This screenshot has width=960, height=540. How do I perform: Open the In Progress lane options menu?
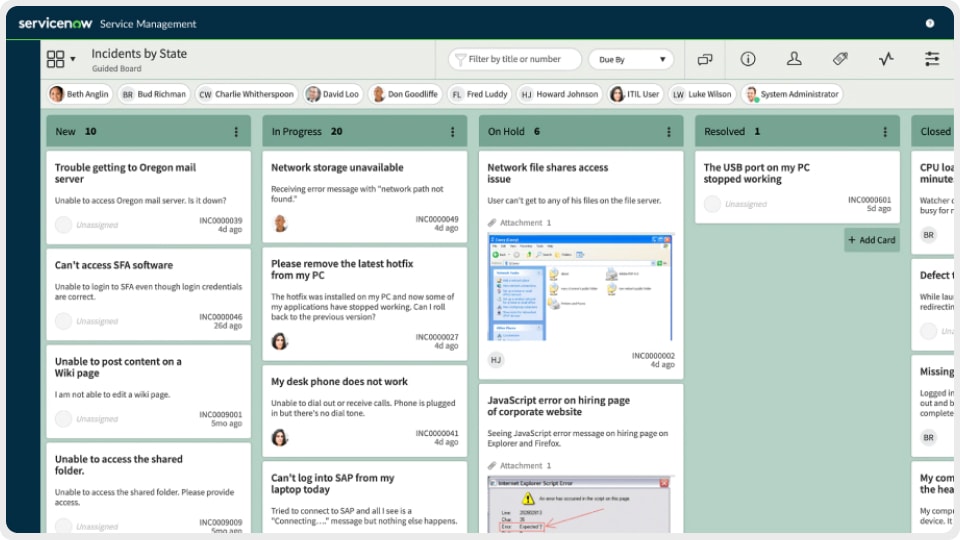[452, 132]
